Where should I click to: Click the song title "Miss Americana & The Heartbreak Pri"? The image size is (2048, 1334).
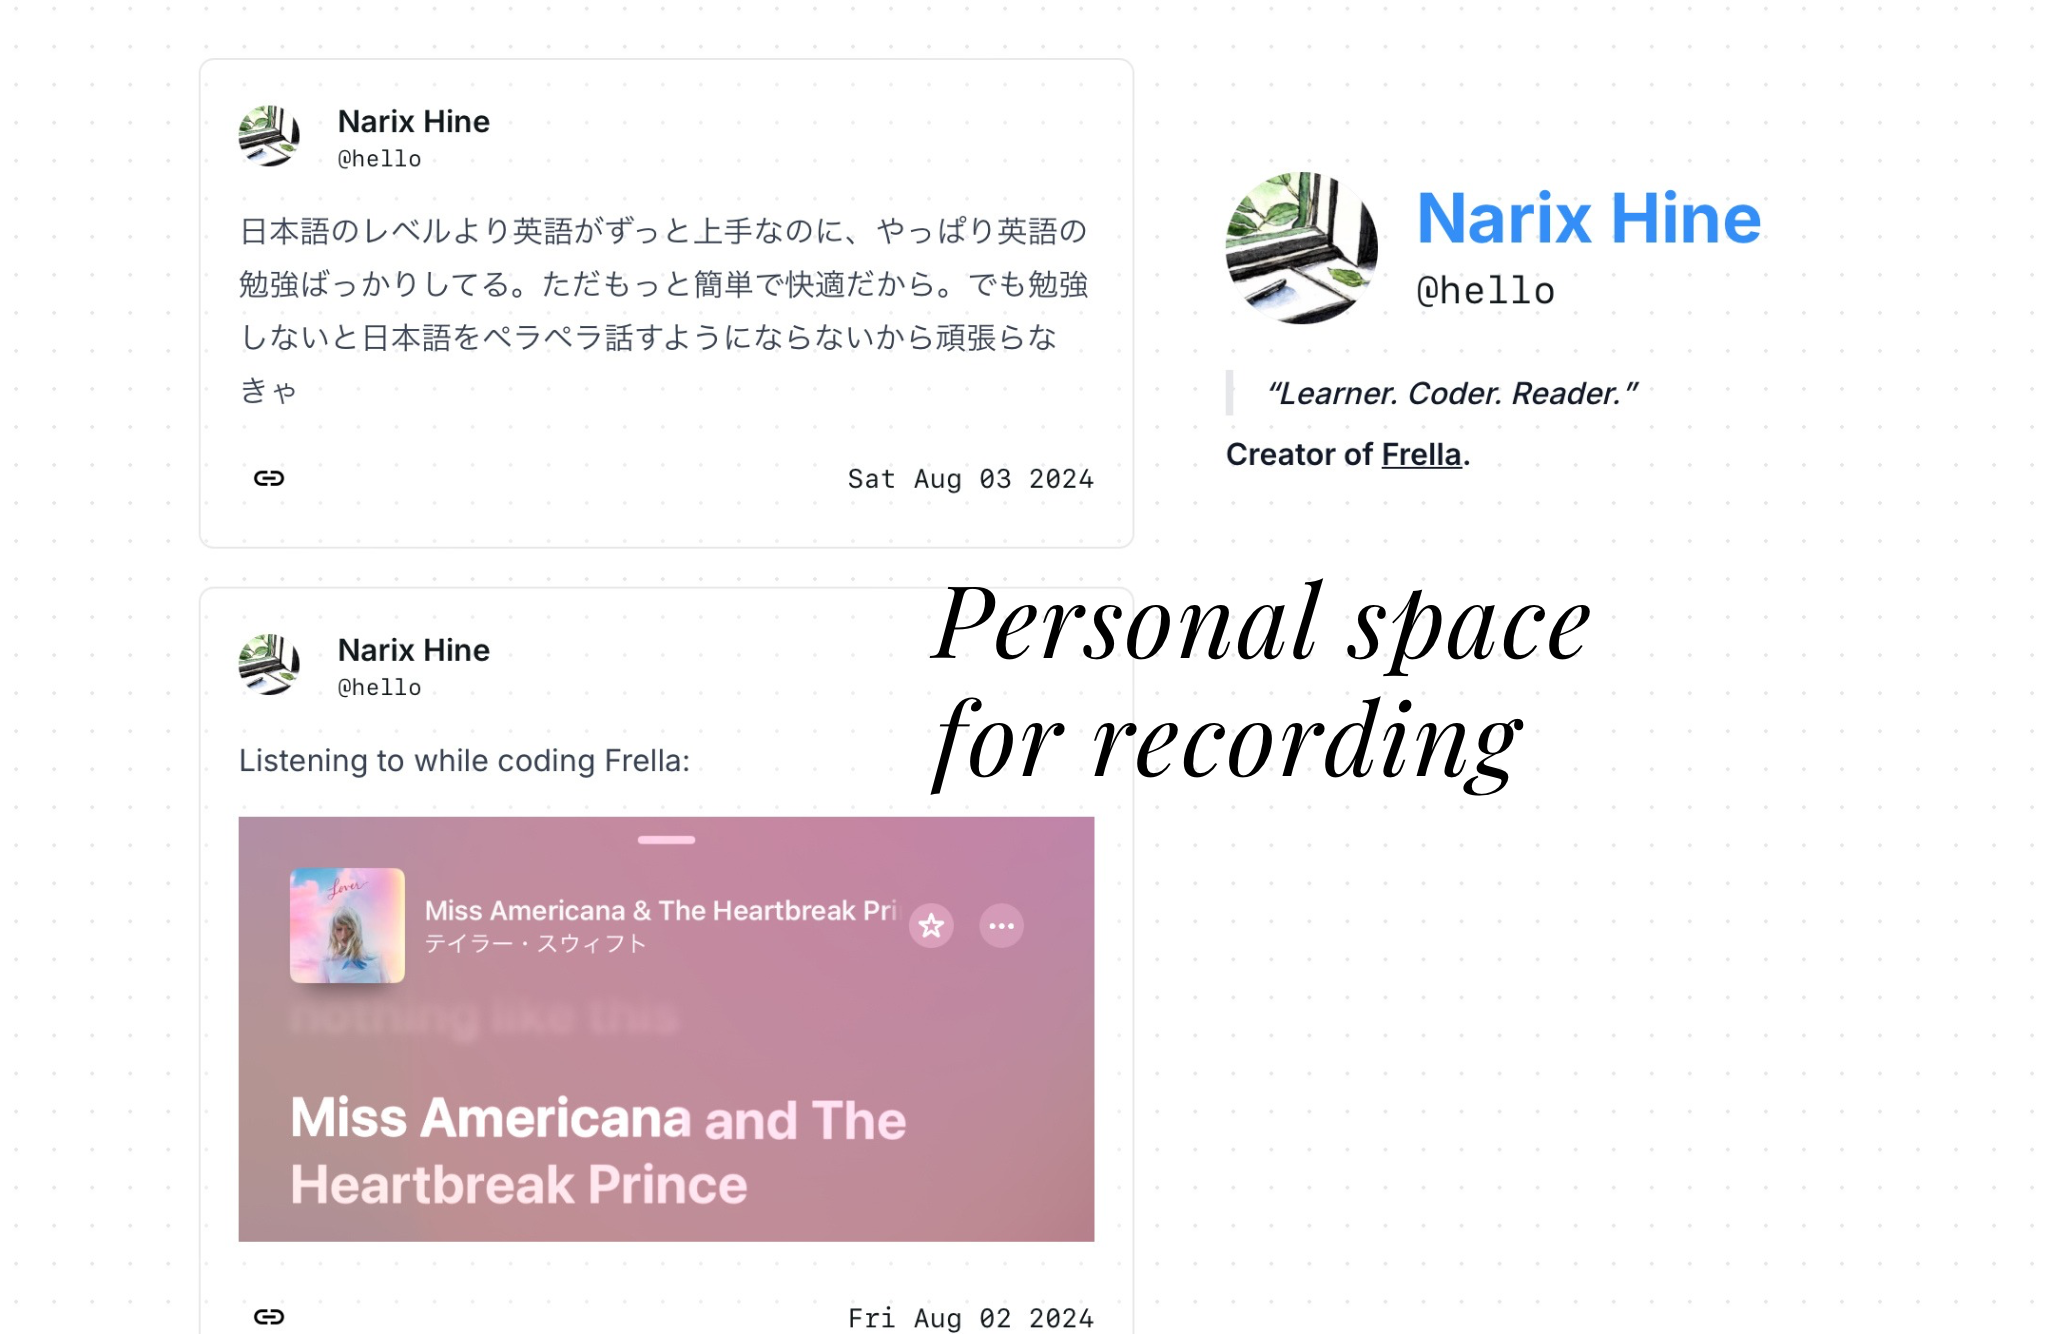[x=662, y=911]
